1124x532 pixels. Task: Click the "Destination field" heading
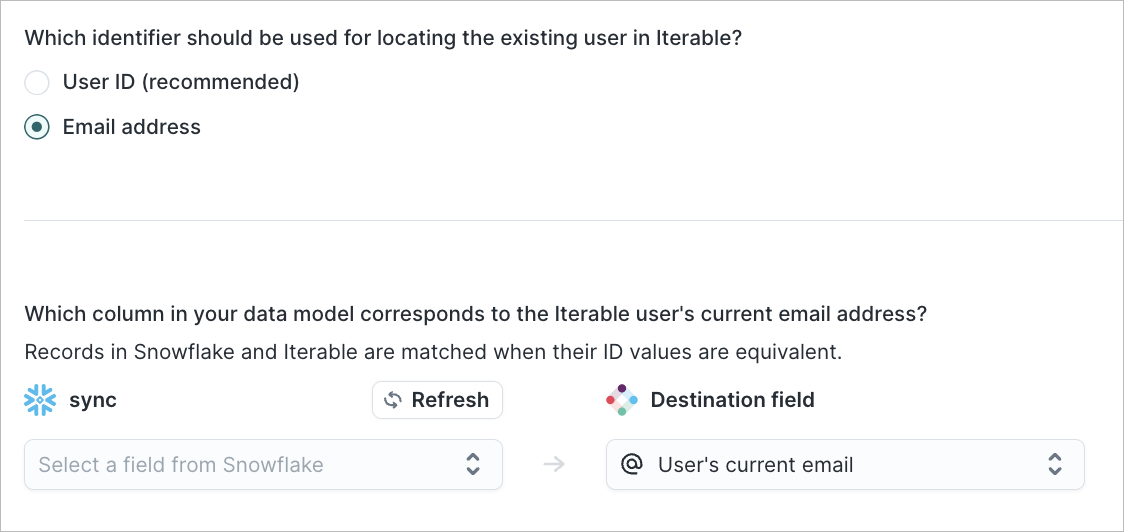[733, 399]
